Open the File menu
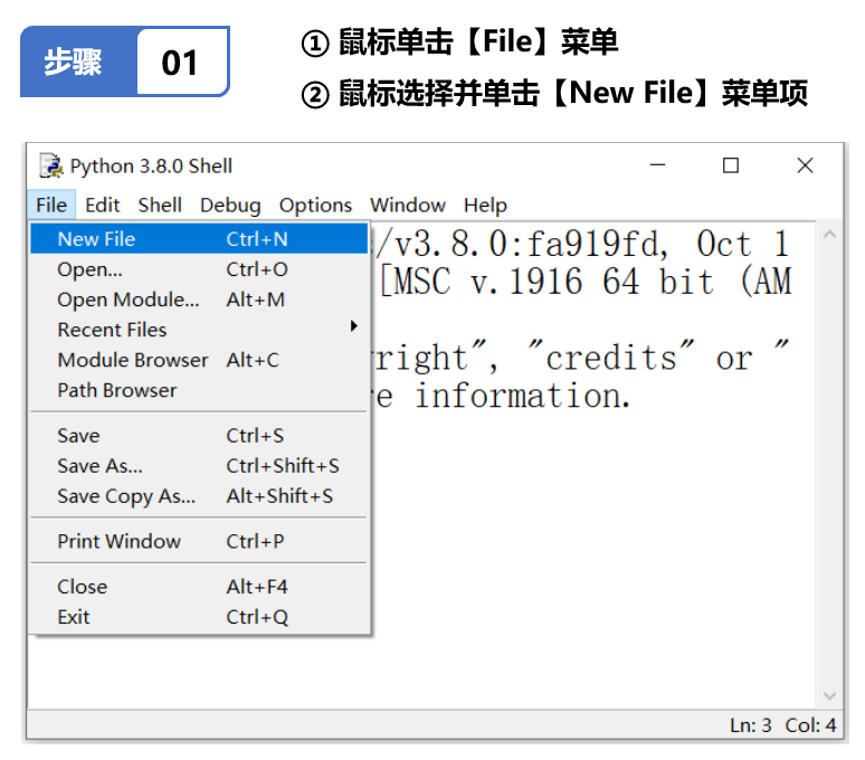The height and width of the screenshot is (760, 865). (x=51, y=205)
